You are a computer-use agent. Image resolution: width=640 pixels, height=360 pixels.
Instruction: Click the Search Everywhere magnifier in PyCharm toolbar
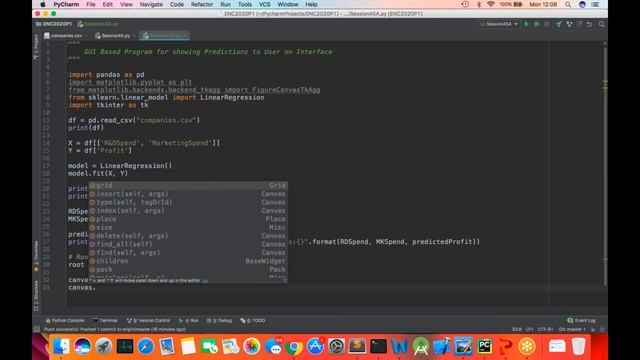[602, 24]
